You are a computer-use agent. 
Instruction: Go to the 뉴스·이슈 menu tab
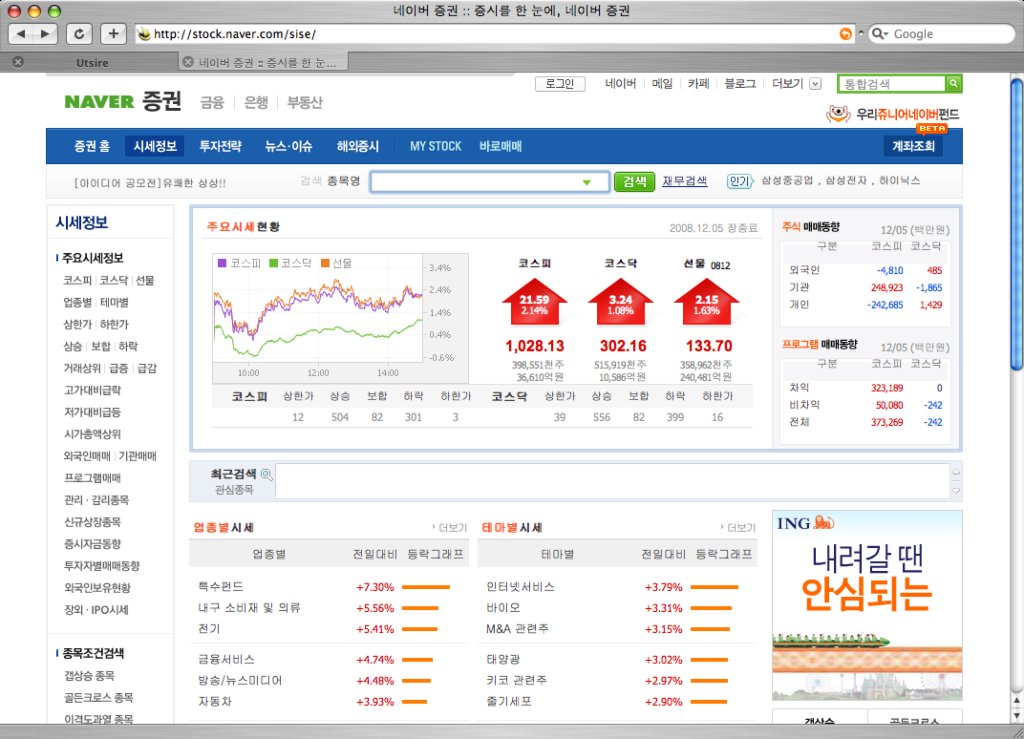[289, 146]
